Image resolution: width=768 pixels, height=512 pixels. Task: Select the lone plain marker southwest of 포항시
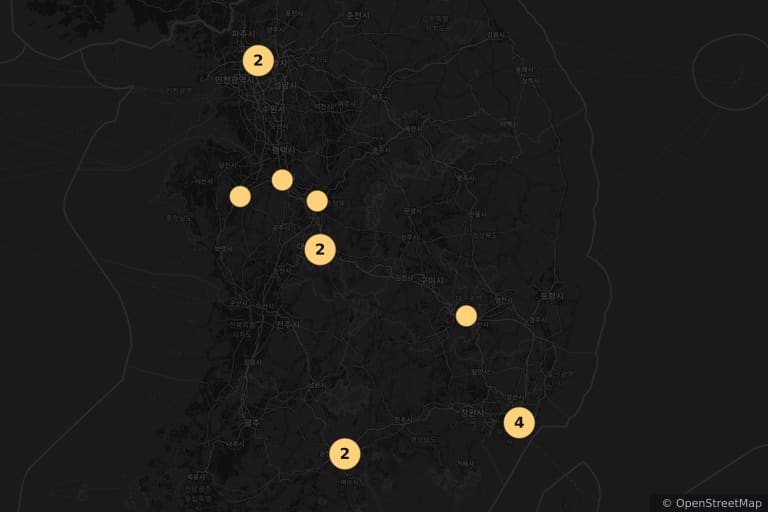(x=466, y=316)
